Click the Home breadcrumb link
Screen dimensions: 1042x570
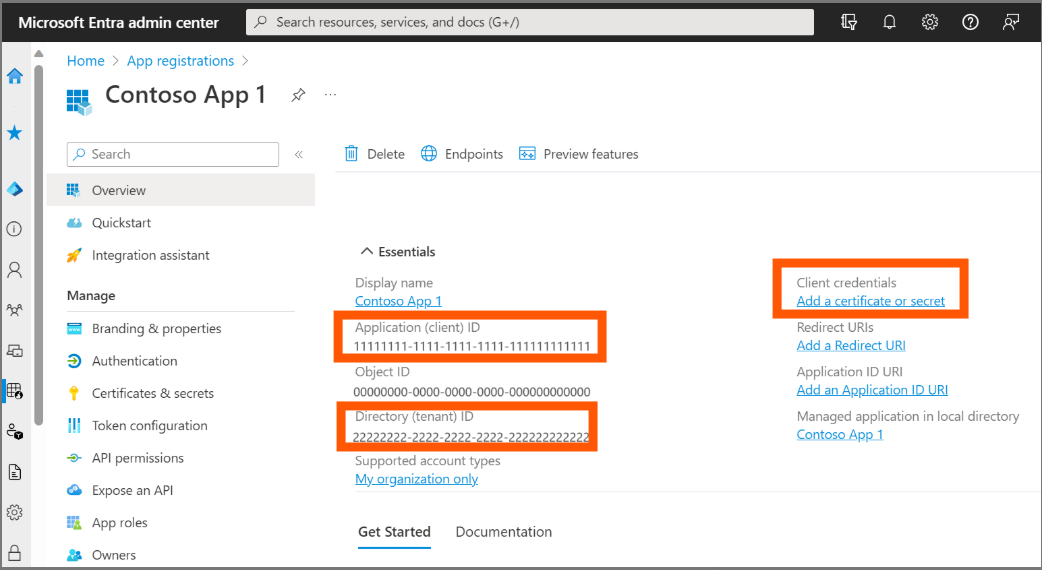tap(86, 61)
